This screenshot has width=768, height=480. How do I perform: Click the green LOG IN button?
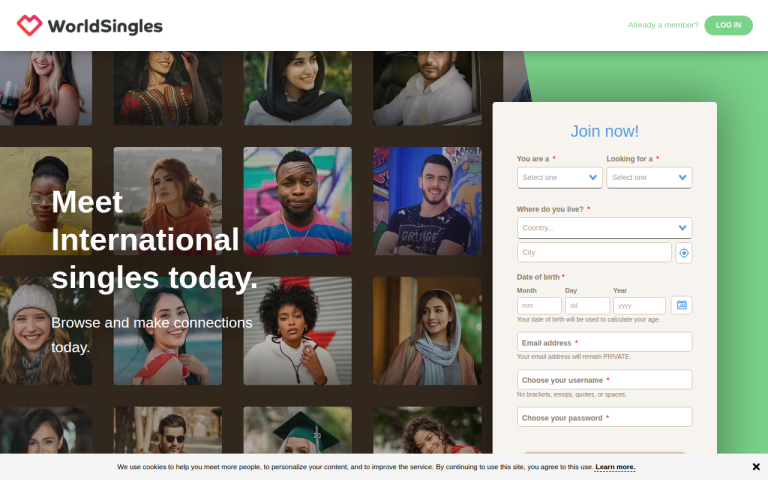pos(728,25)
